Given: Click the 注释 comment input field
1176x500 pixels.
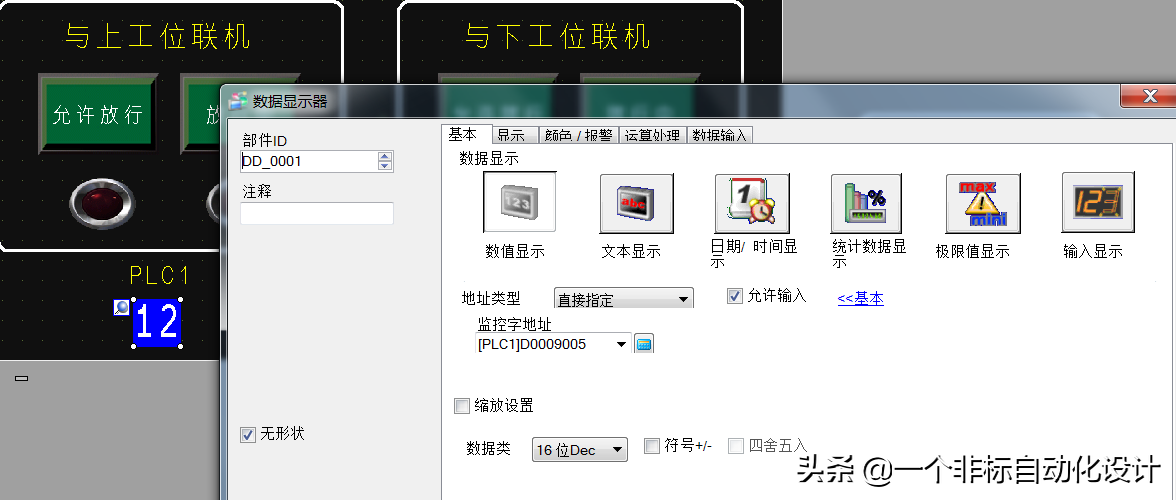Looking at the screenshot, I should click(x=317, y=213).
